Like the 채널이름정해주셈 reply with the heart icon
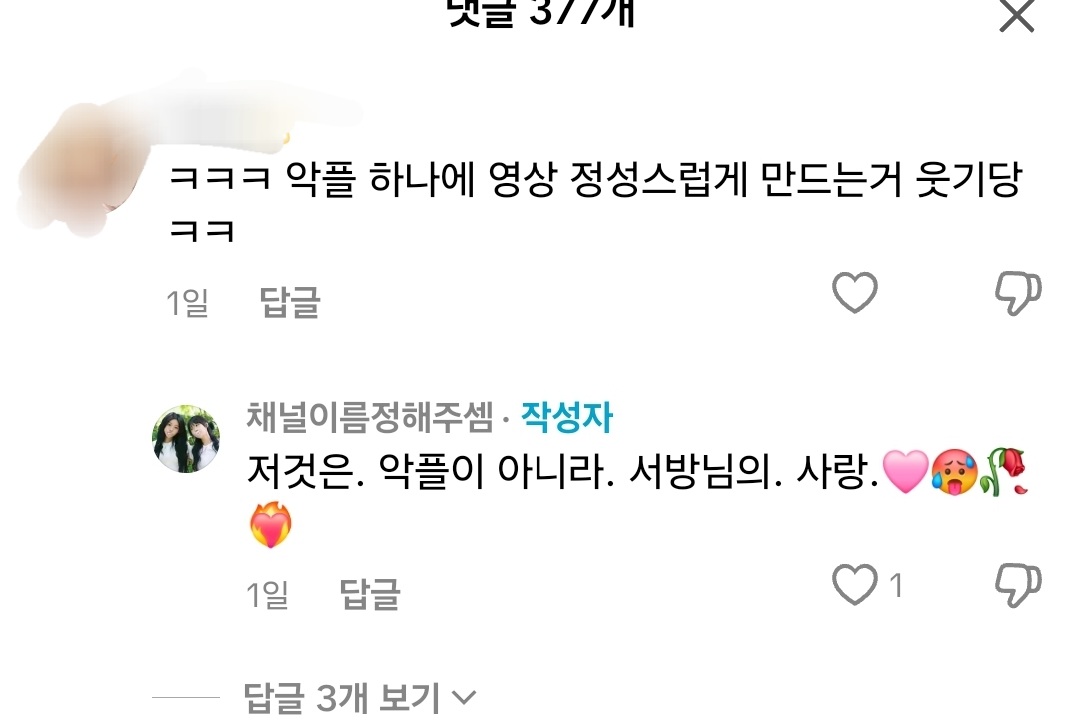 point(855,584)
